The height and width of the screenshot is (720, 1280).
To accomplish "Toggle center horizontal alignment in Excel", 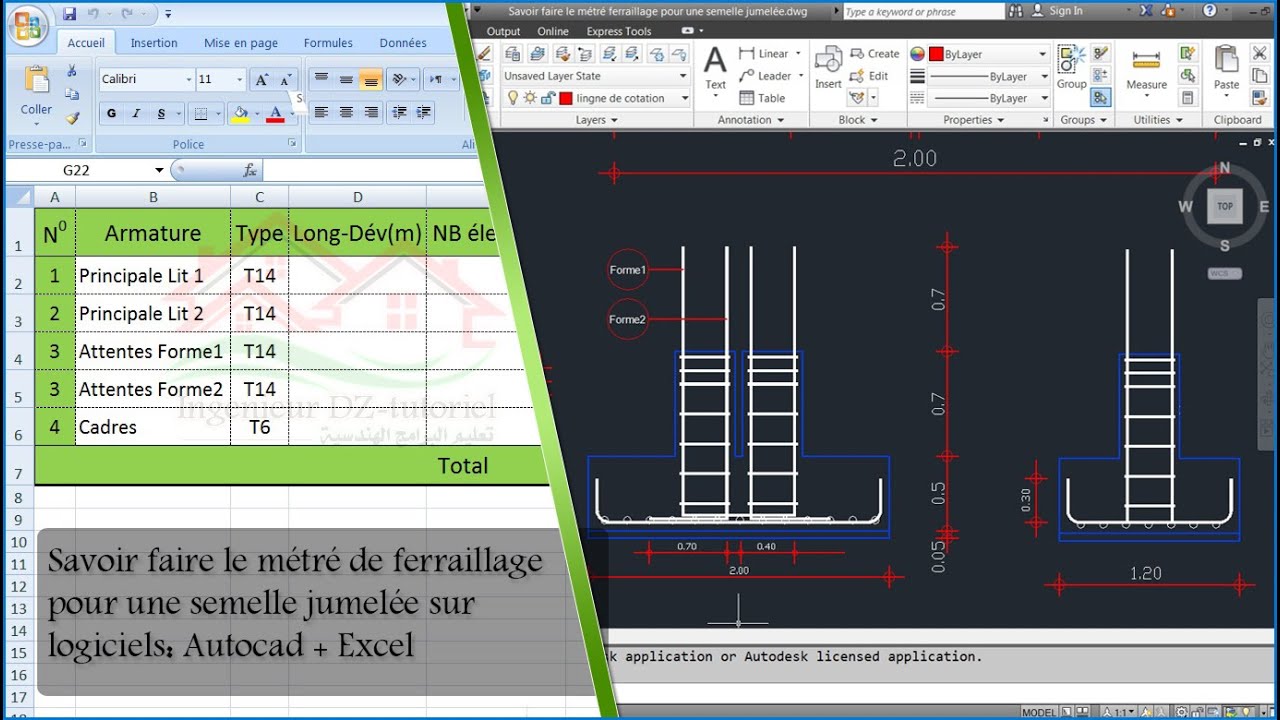I will [x=346, y=112].
